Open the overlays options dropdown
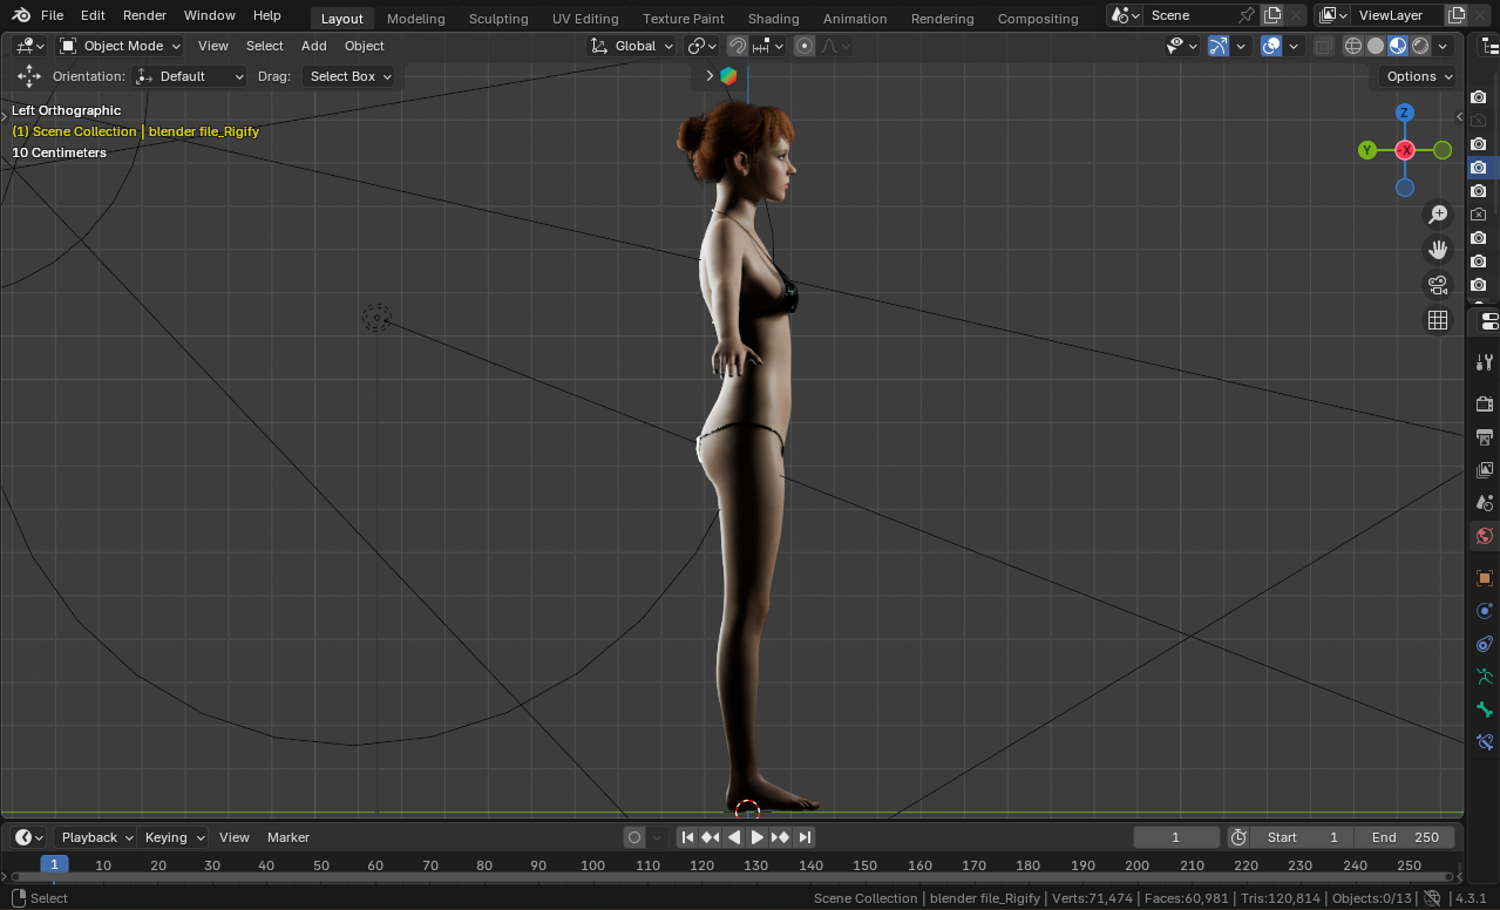 point(1293,46)
